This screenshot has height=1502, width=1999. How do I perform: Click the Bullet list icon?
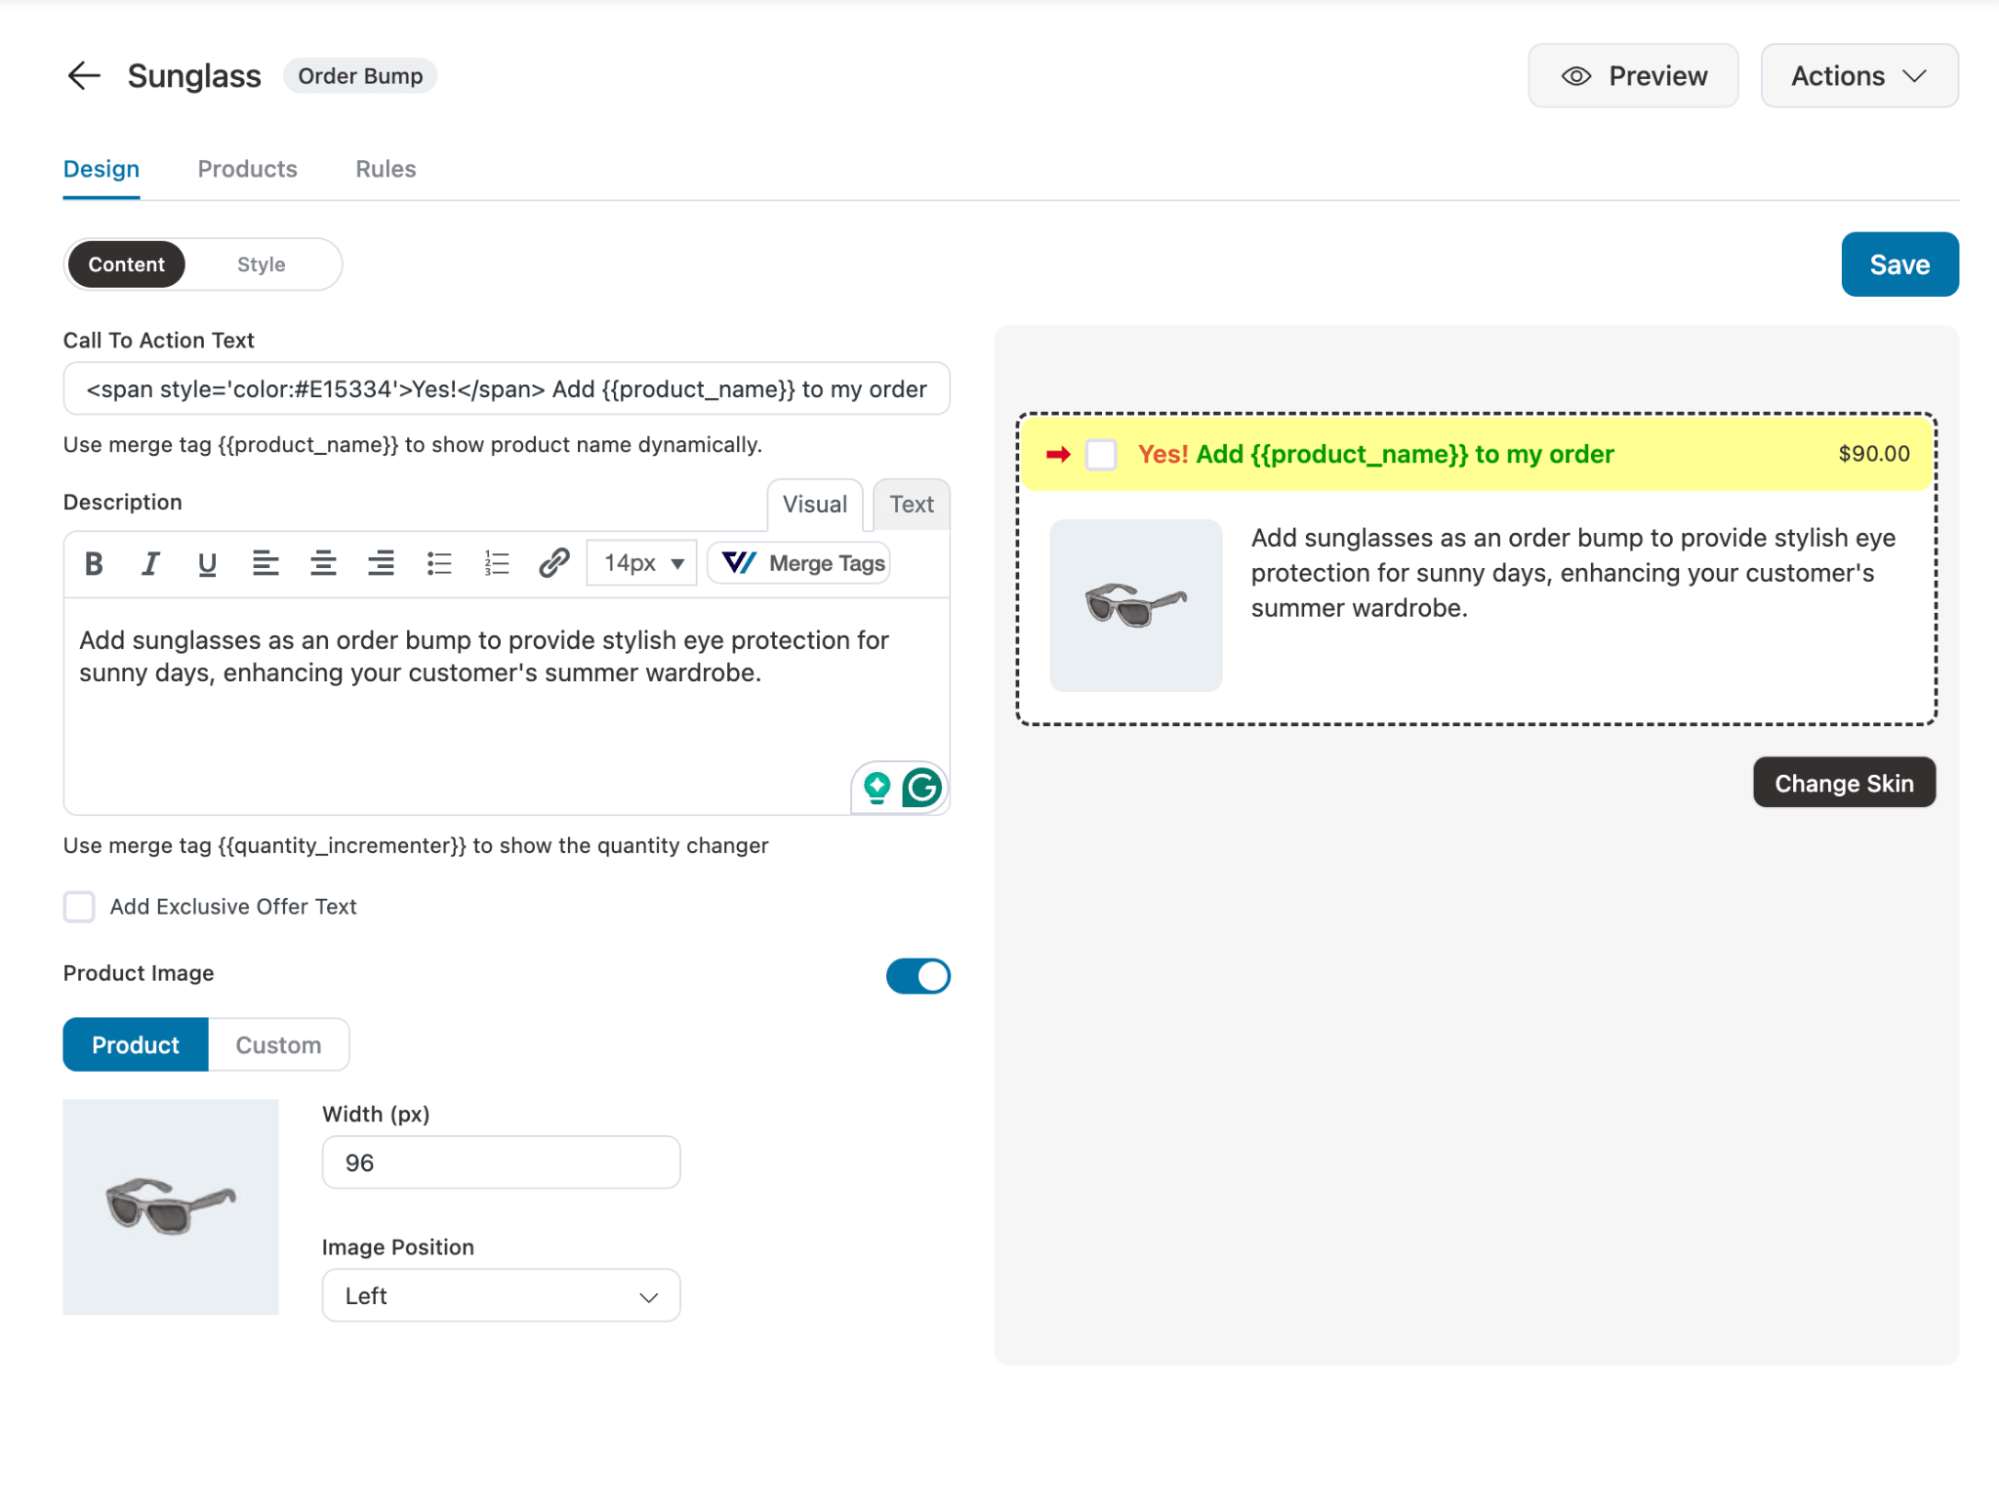[x=439, y=563]
